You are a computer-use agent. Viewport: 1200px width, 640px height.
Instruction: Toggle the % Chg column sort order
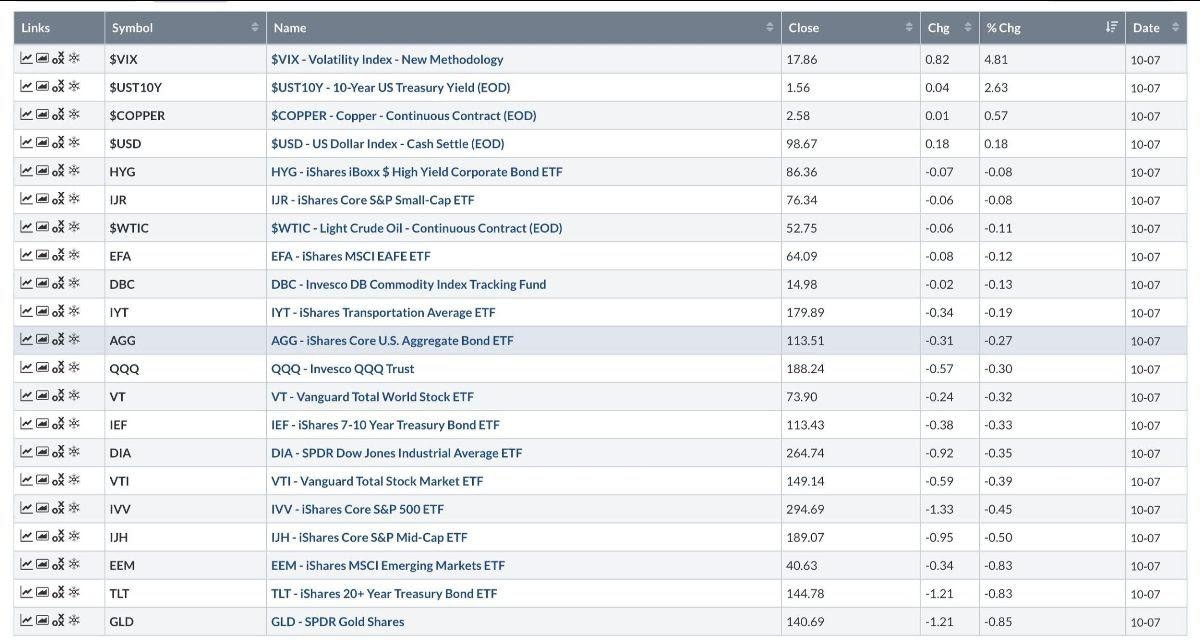click(1052, 28)
